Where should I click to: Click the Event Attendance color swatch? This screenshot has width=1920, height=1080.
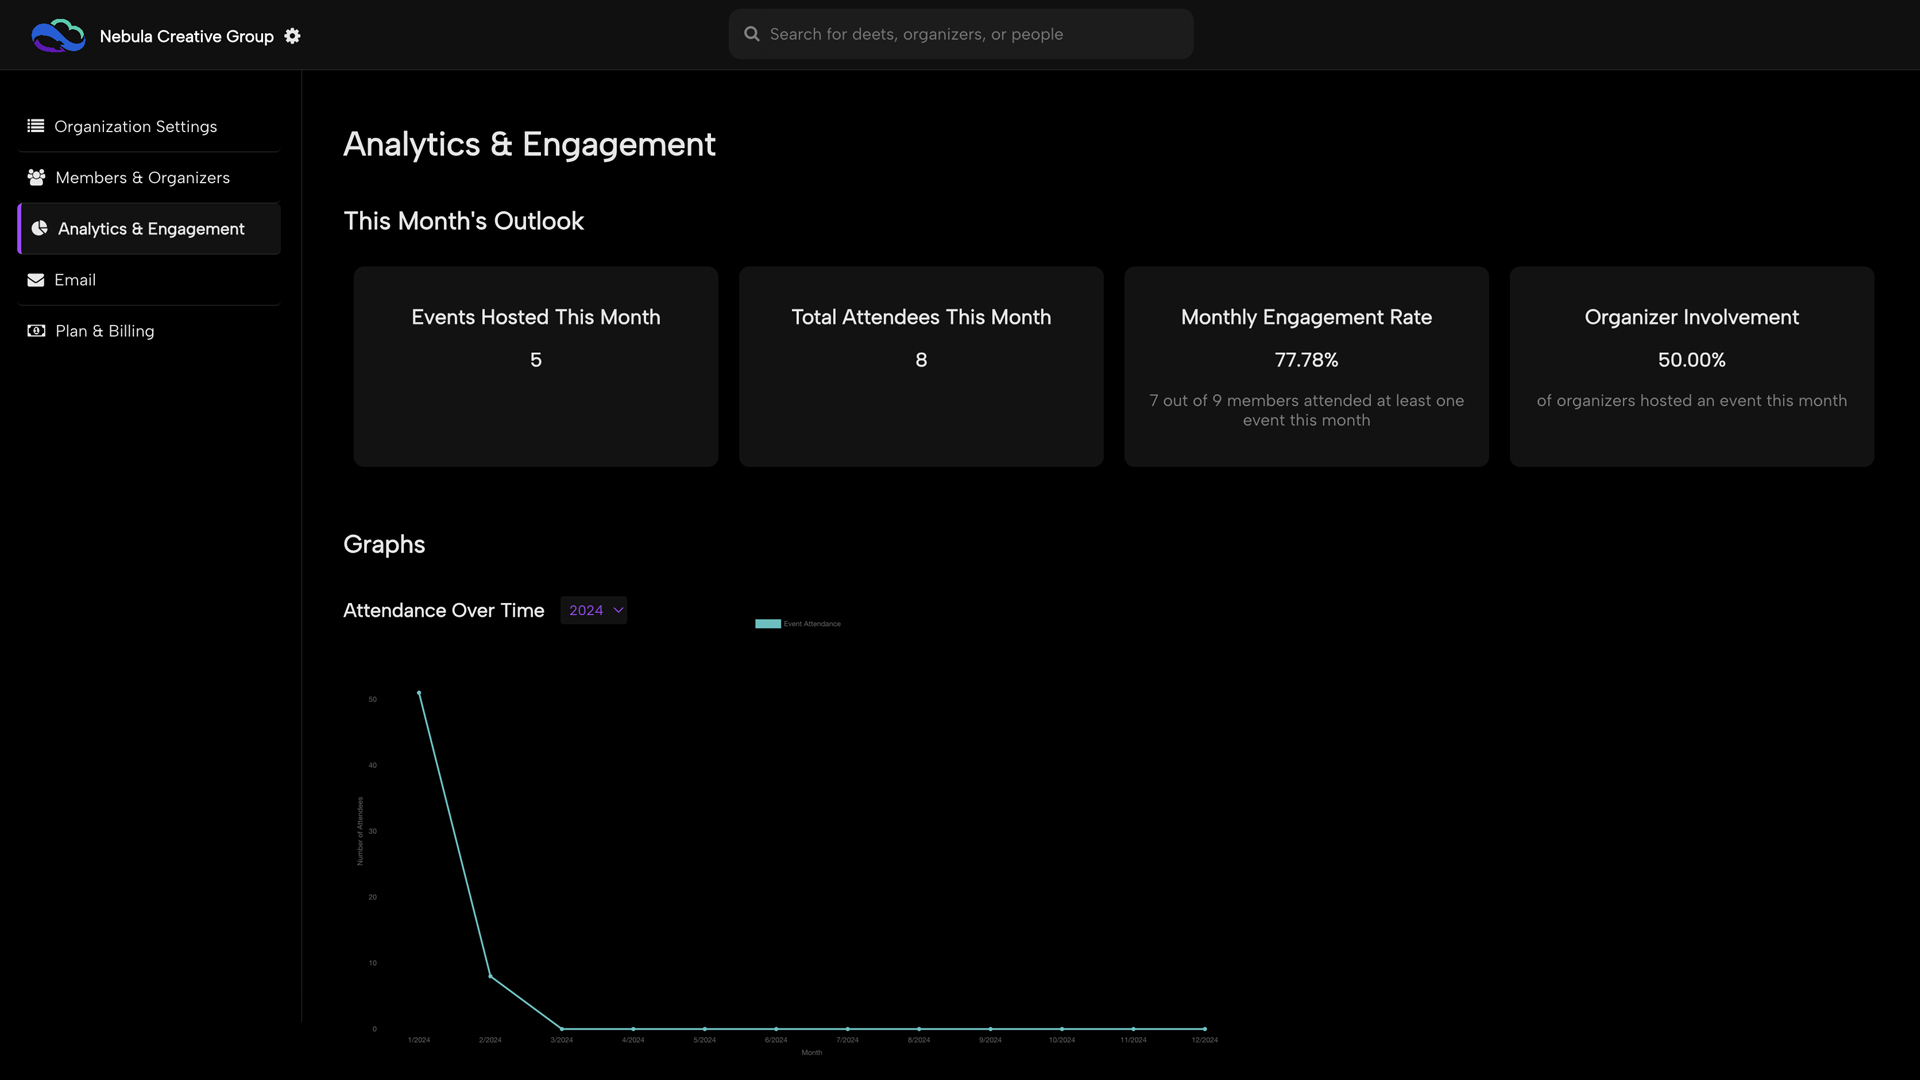(x=767, y=623)
